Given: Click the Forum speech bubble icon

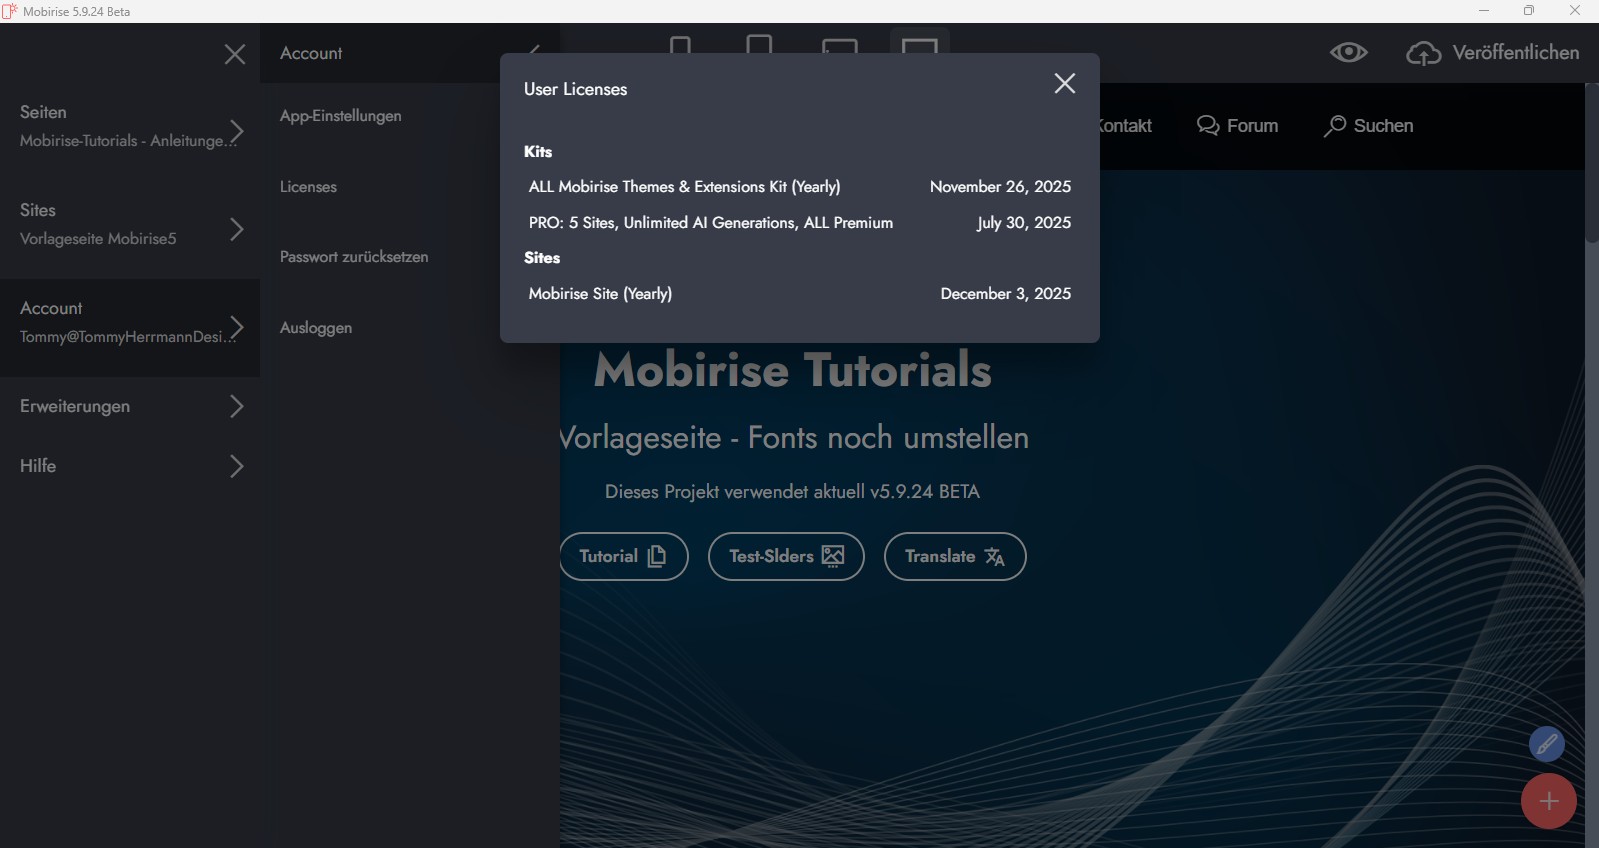Looking at the screenshot, I should click(1208, 126).
